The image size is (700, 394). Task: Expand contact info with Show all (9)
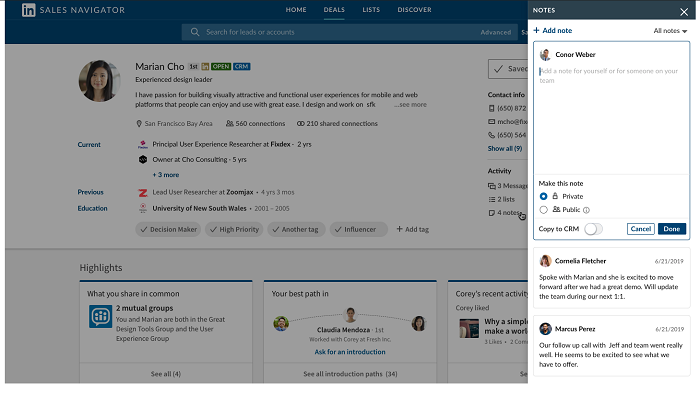click(504, 149)
